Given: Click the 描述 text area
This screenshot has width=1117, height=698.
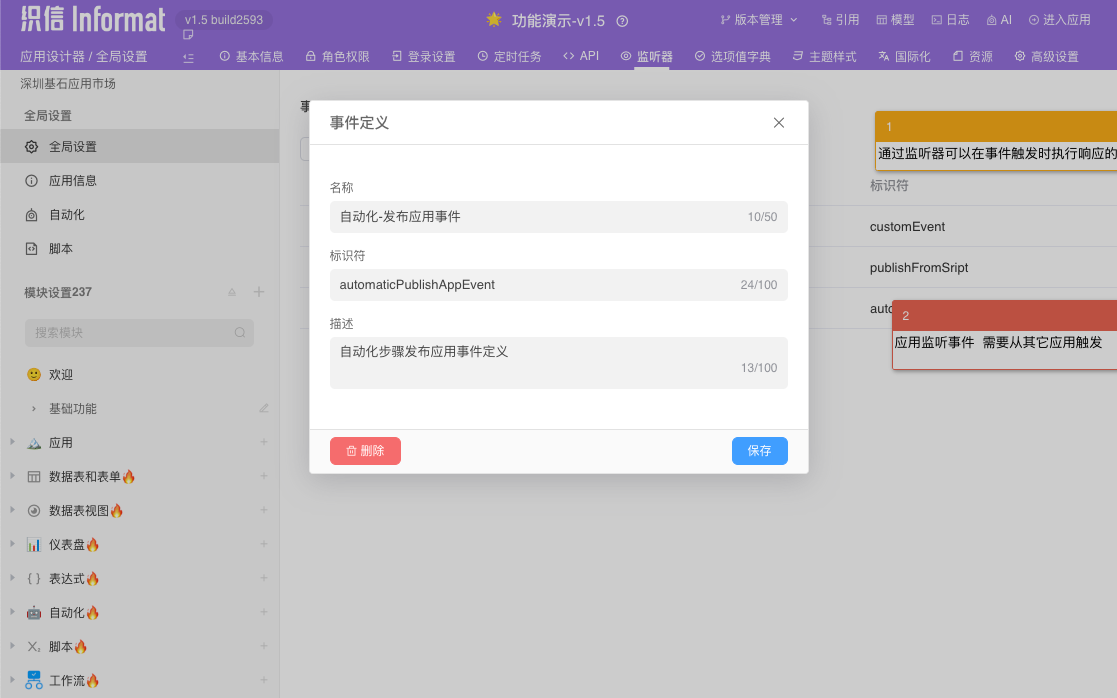Looking at the screenshot, I should pyautogui.click(x=540, y=361).
